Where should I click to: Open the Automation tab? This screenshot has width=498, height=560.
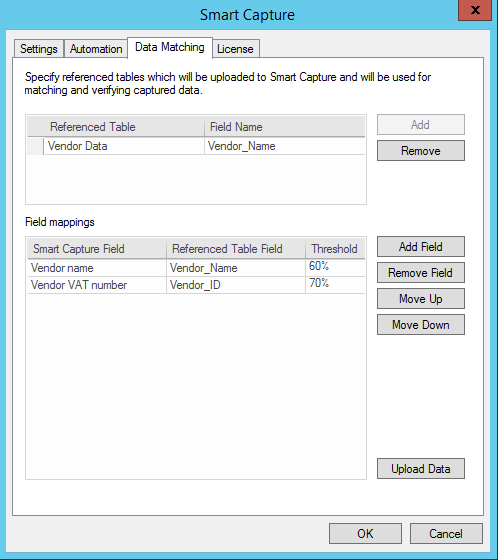[x=96, y=49]
